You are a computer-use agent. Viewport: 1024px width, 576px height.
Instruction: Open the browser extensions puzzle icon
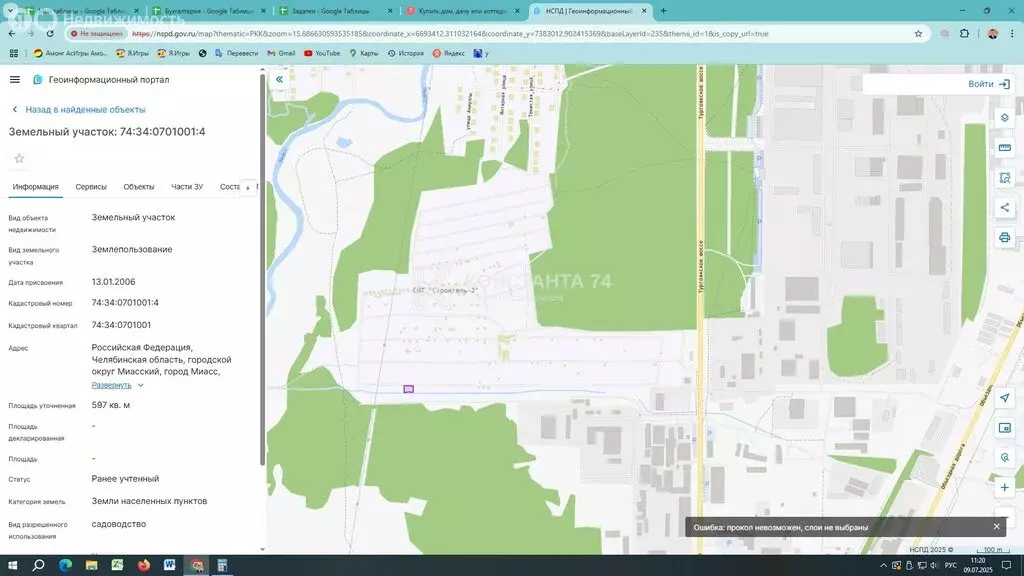pyautogui.click(x=965, y=34)
